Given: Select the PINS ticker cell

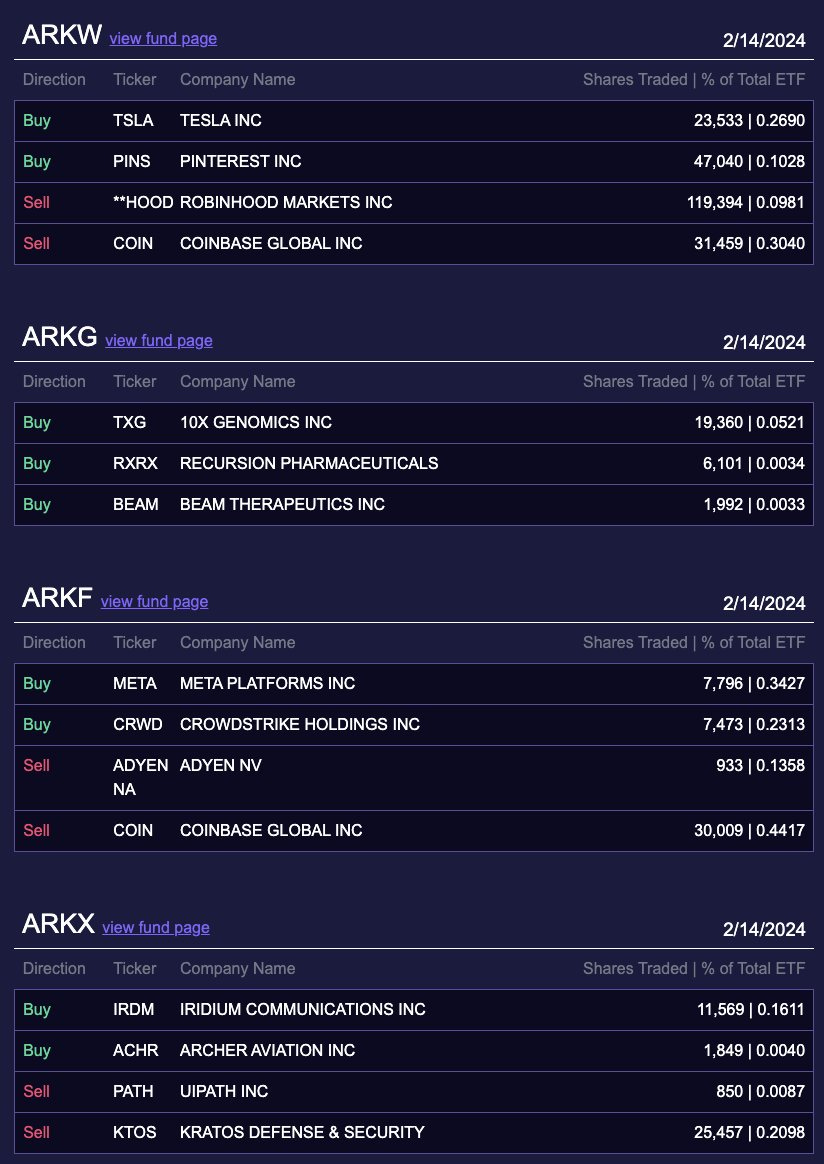Looking at the screenshot, I should [x=131, y=161].
